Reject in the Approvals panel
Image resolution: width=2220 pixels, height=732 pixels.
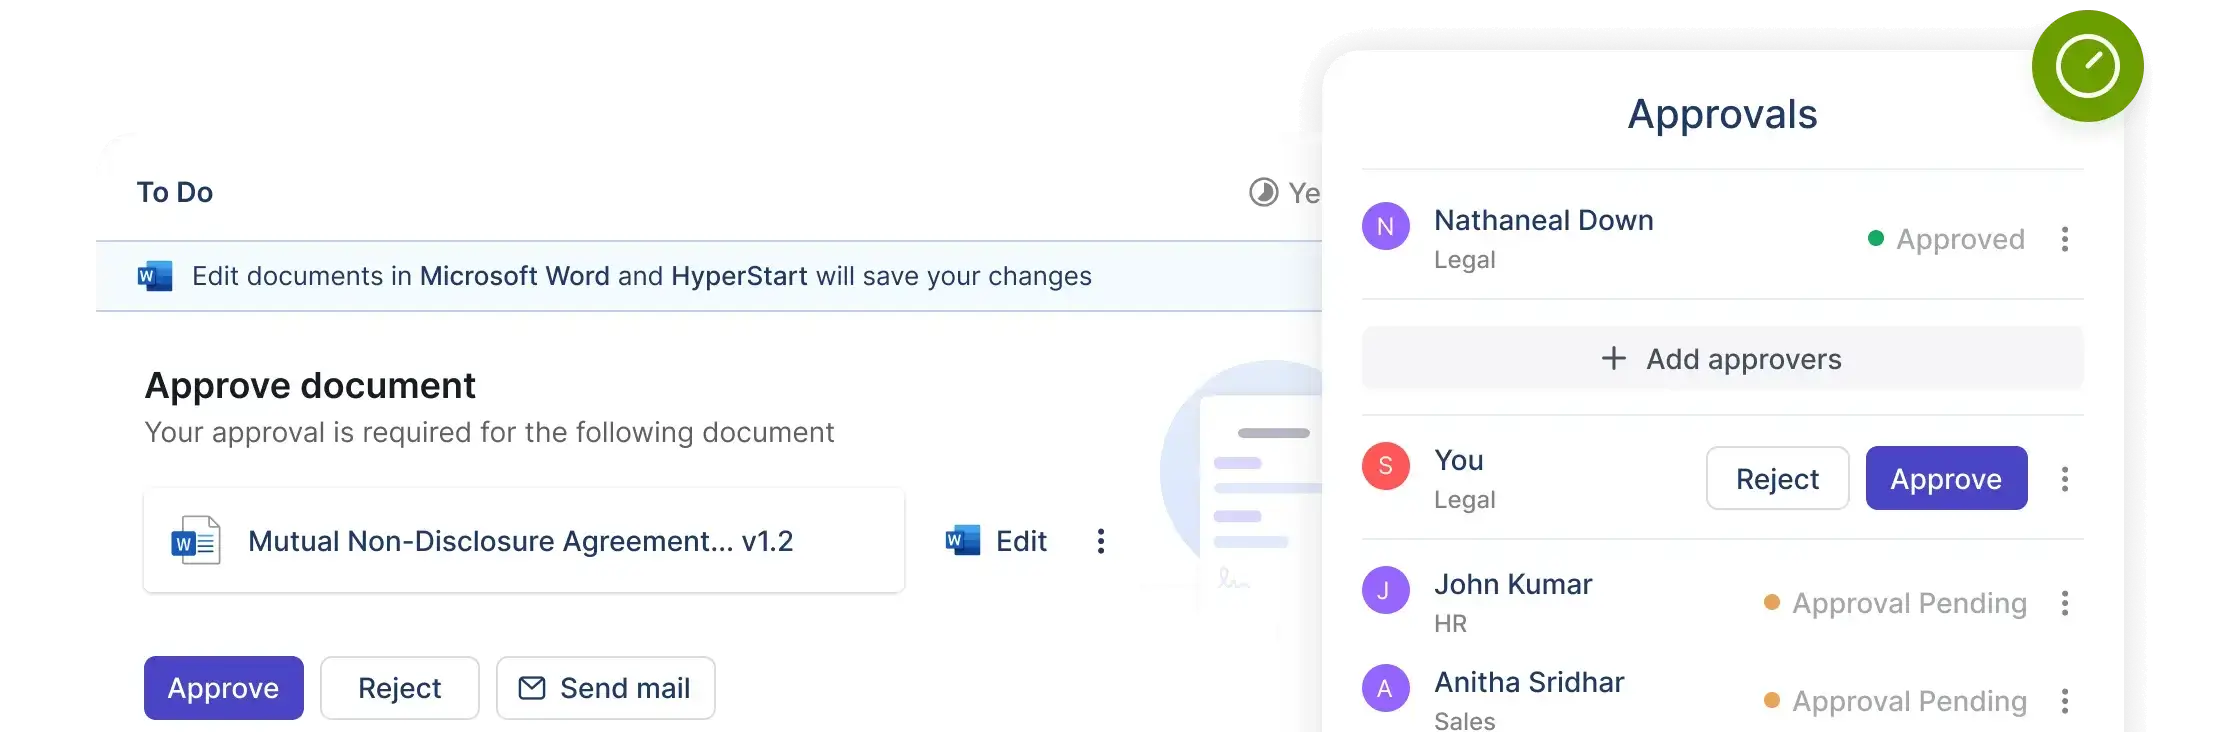[x=1776, y=479]
